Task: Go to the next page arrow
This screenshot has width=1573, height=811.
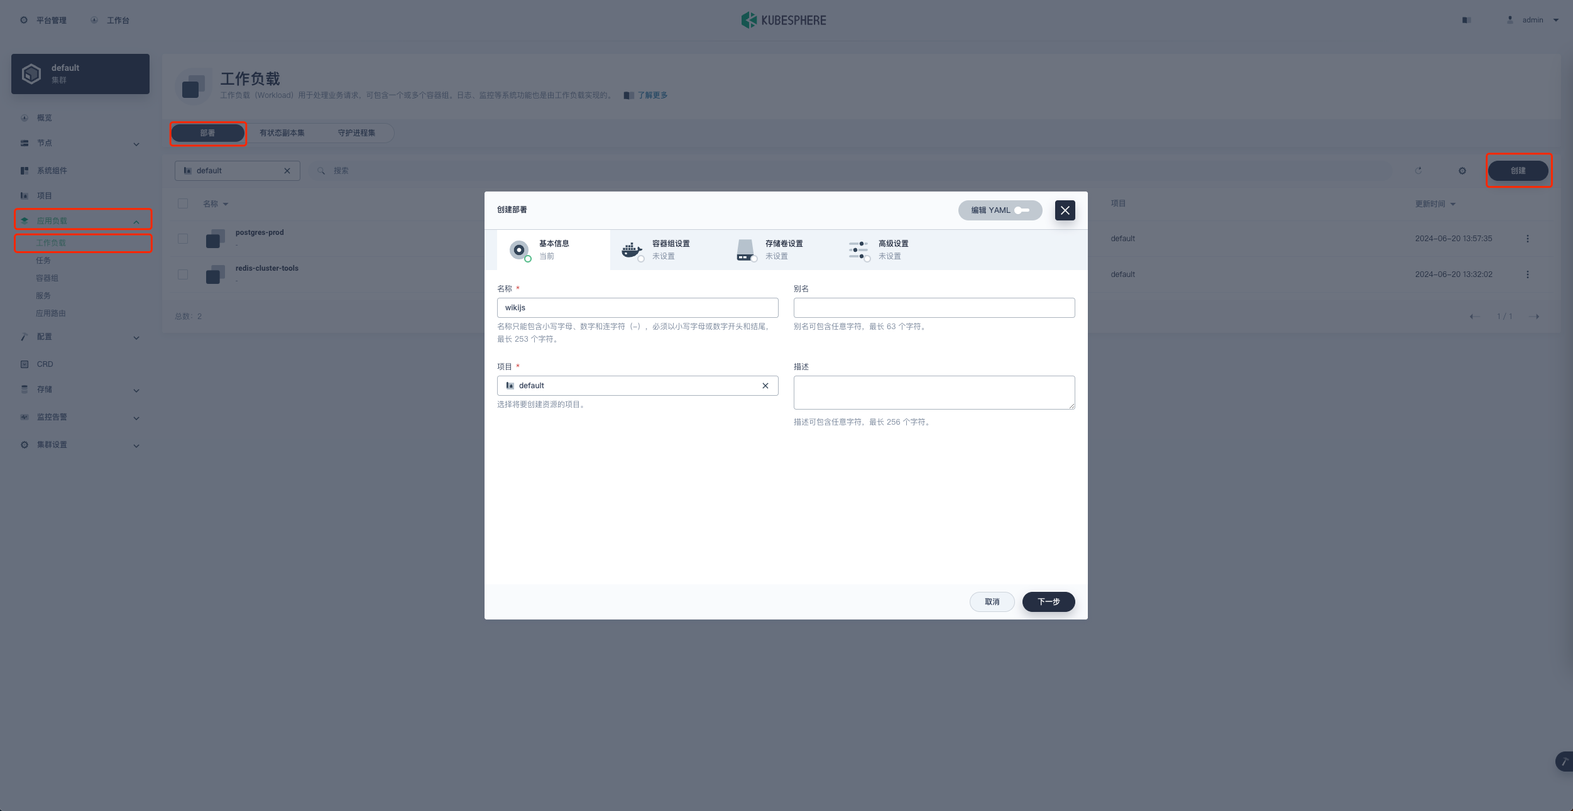Action: 1535,317
